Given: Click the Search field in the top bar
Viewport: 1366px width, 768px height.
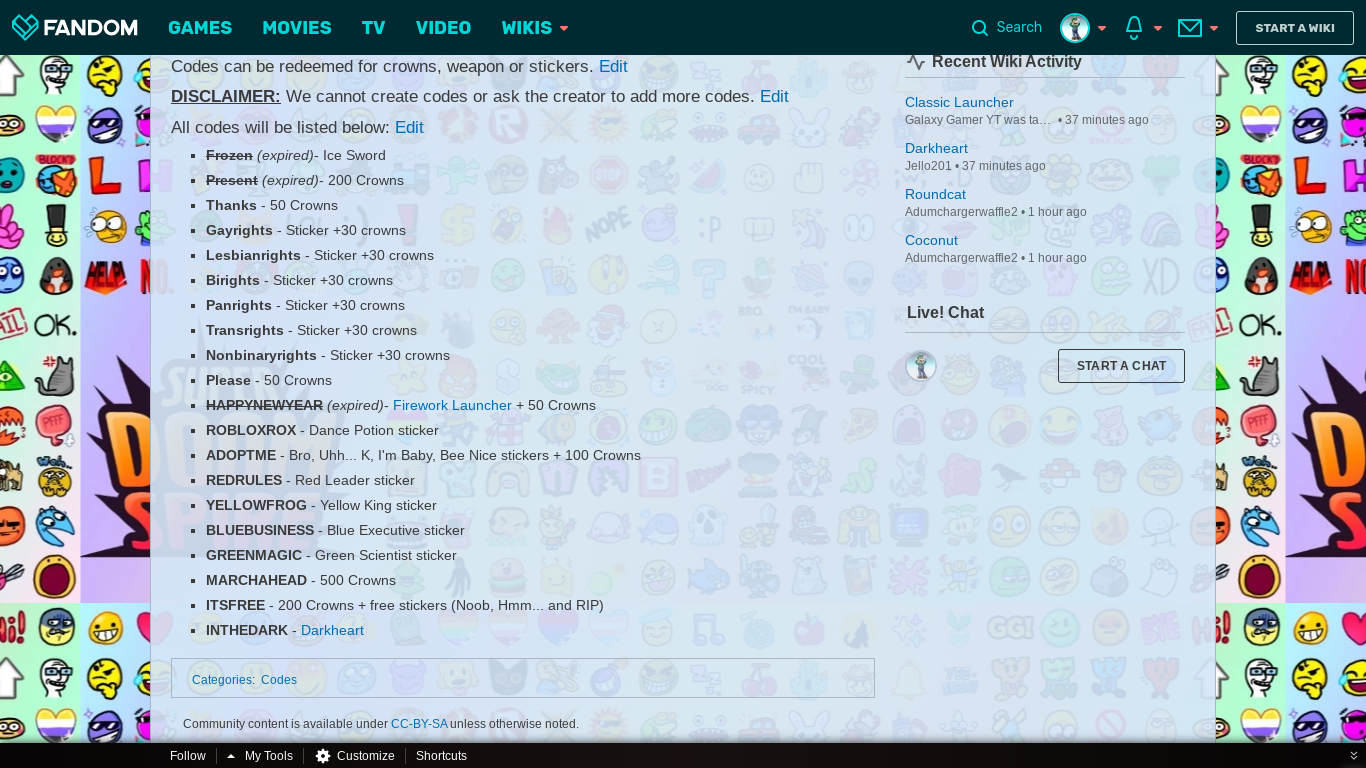Looking at the screenshot, I should pos(1019,28).
